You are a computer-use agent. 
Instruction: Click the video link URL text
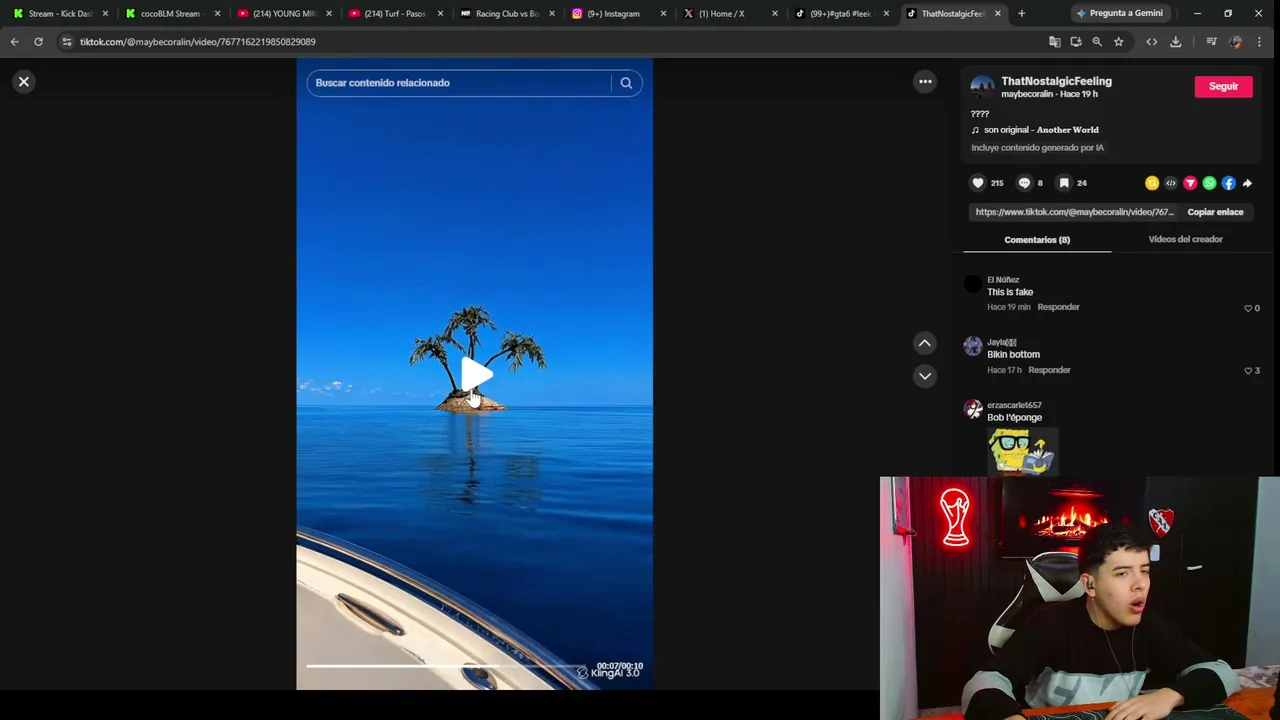[1075, 212]
